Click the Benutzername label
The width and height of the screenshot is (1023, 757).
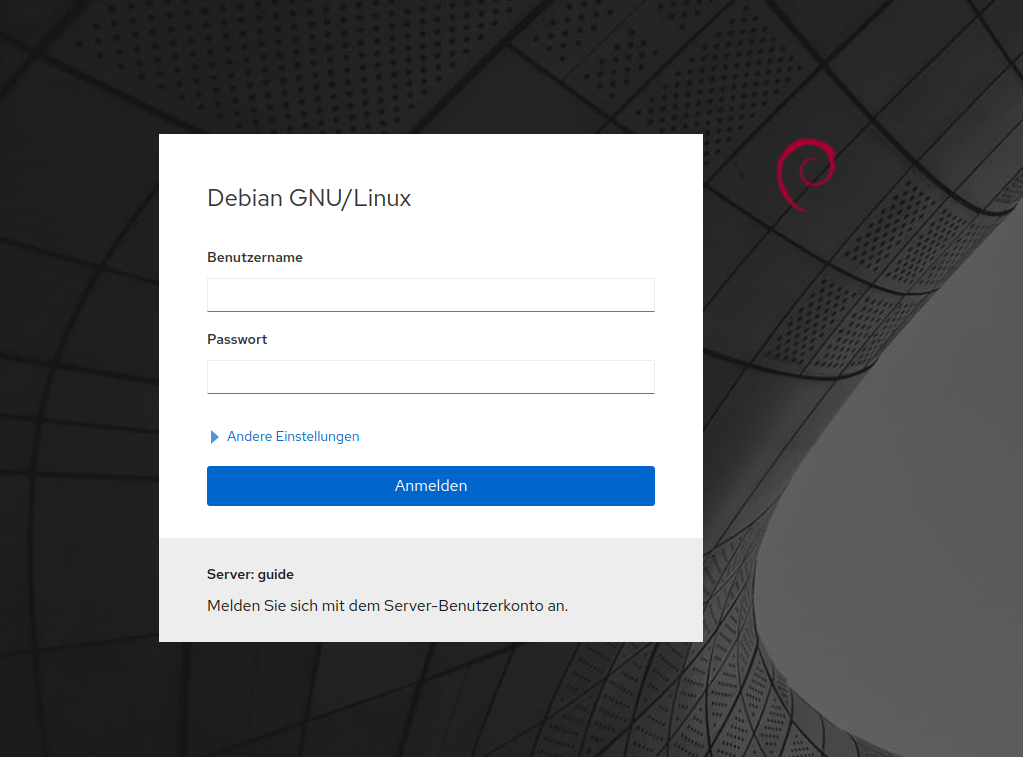pyautogui.click(x=254, y=257)
